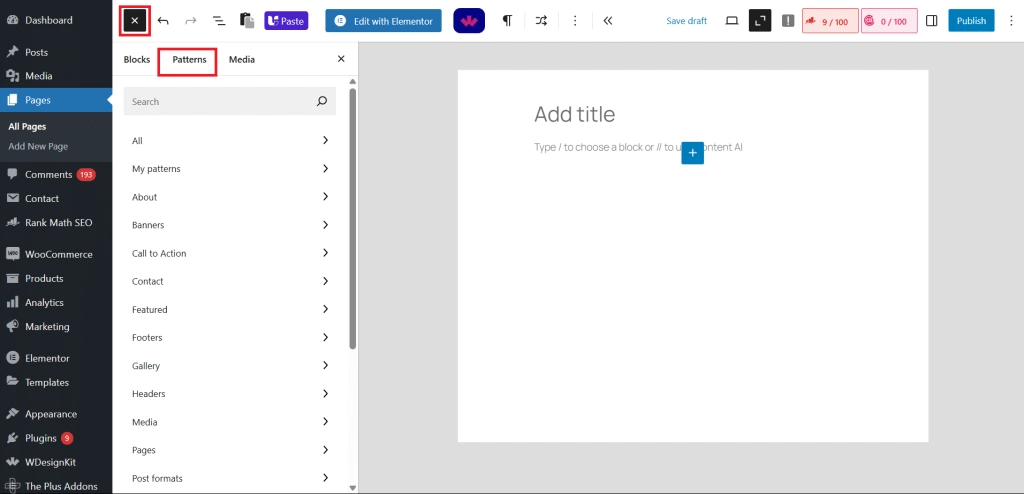Expand the Banners pattern category
This screenshot has height=494, width=1024.
tap(229, 225)
